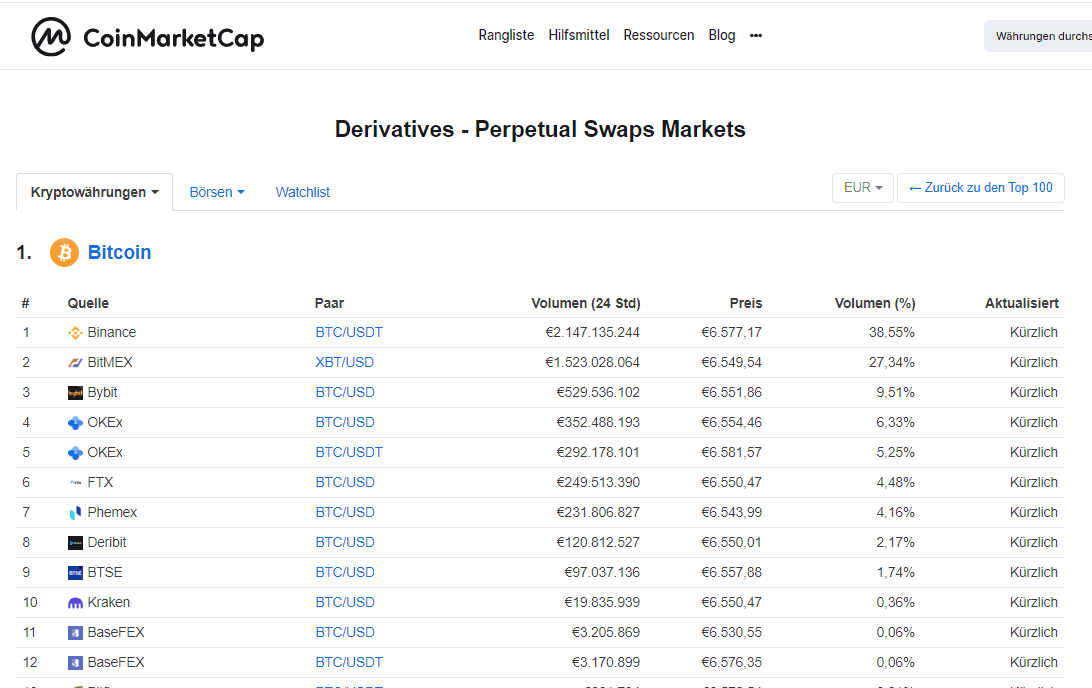Open OKEx BTC/USDT pair link
The height and width of the screenshot is (688, 1092).
pos(349,453)
